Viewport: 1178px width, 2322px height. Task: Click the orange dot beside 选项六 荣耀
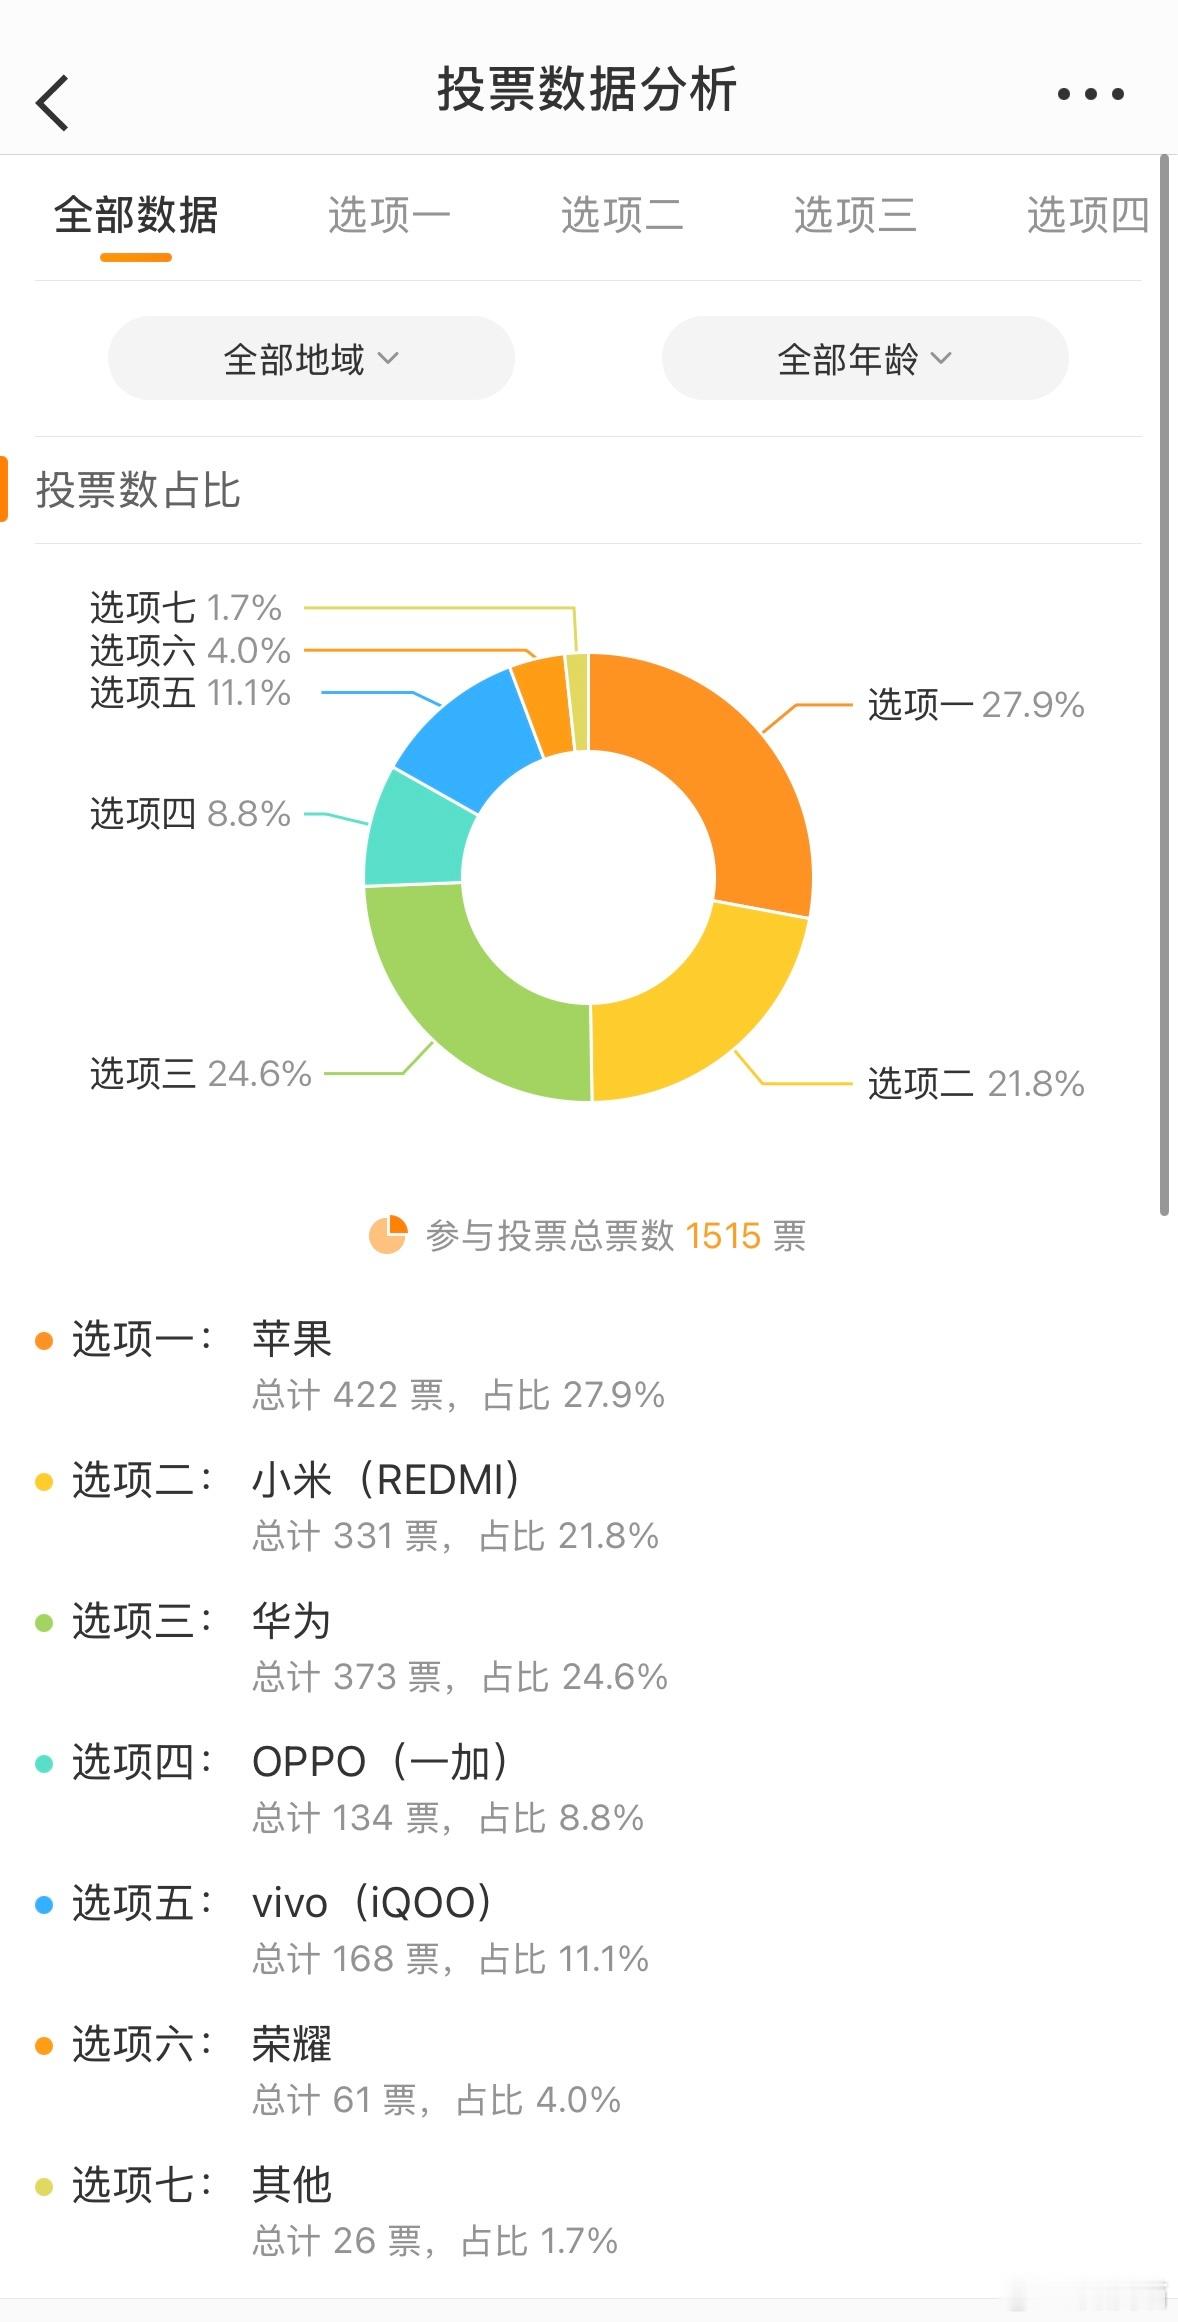[42, 2043]
